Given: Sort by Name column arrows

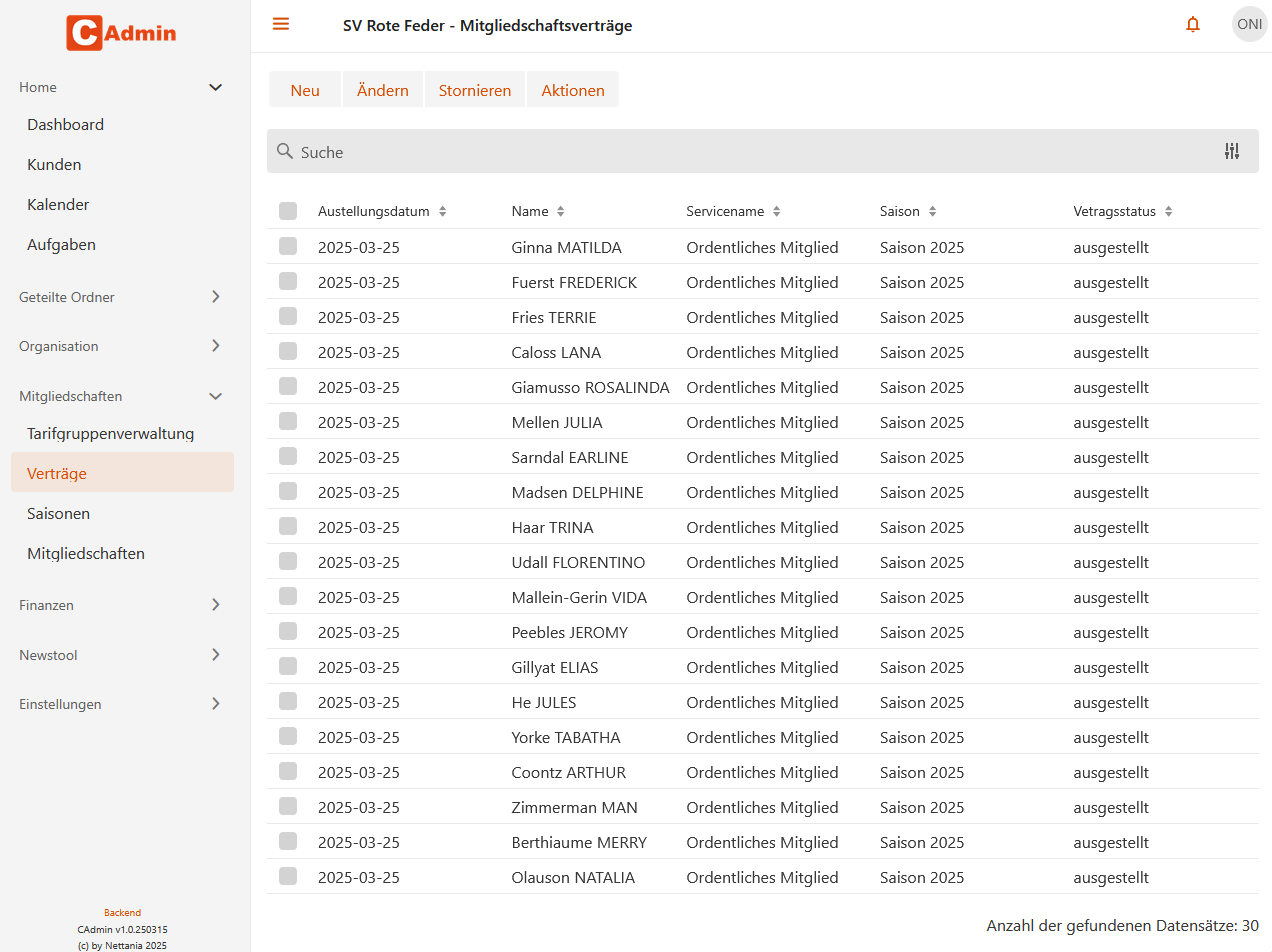Looking at the screenshot, I should coord(561,212).
